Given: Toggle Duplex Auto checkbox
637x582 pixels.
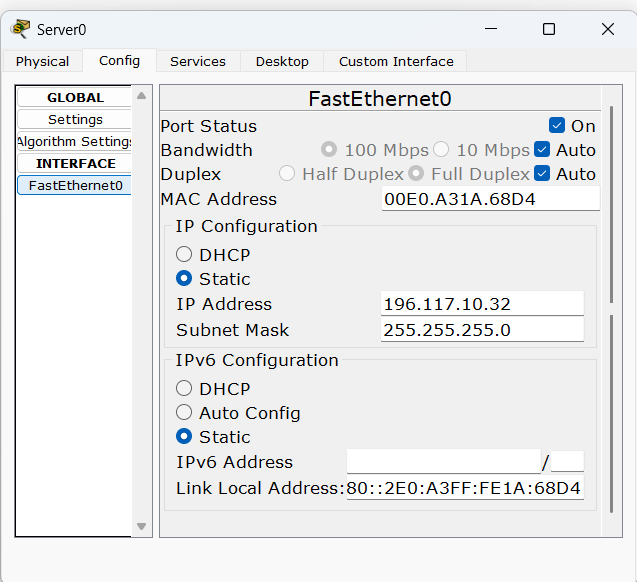Looking at the screenshot, I should click(542, 174).
